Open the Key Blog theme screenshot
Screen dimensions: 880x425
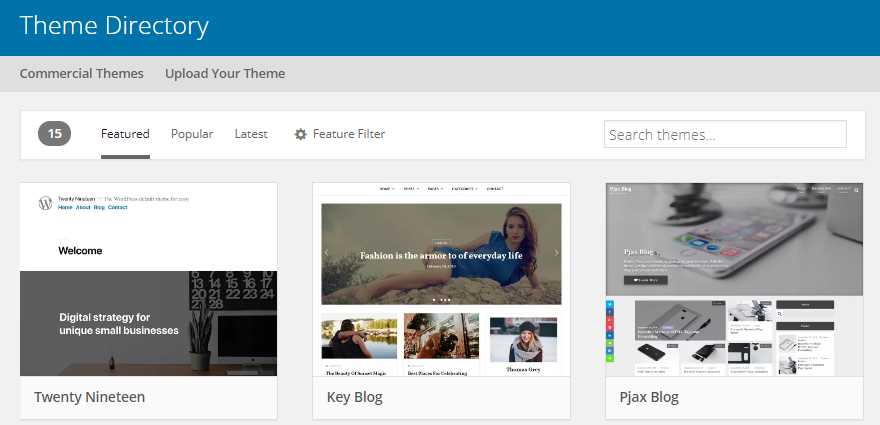point(441,279)
